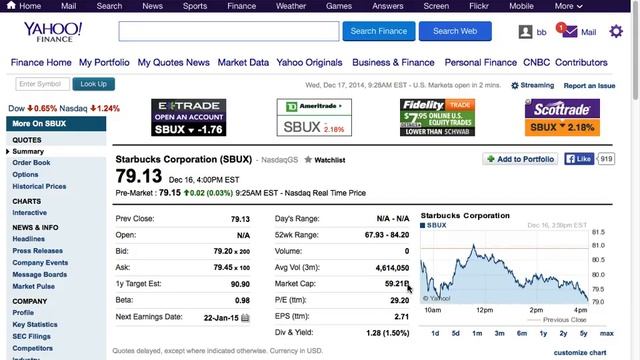The width and height of the screenshot is (640, 360).
Task: Open Options in sidebar
Action: coord(25,175)
